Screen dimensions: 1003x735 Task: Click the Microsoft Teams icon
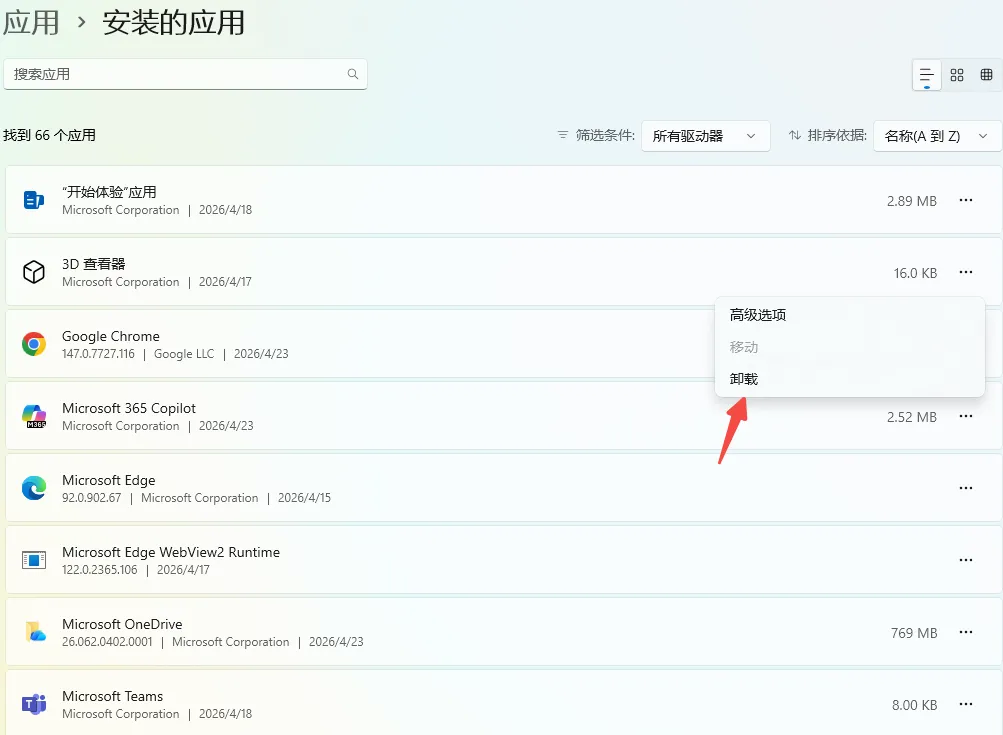[34, 704]
